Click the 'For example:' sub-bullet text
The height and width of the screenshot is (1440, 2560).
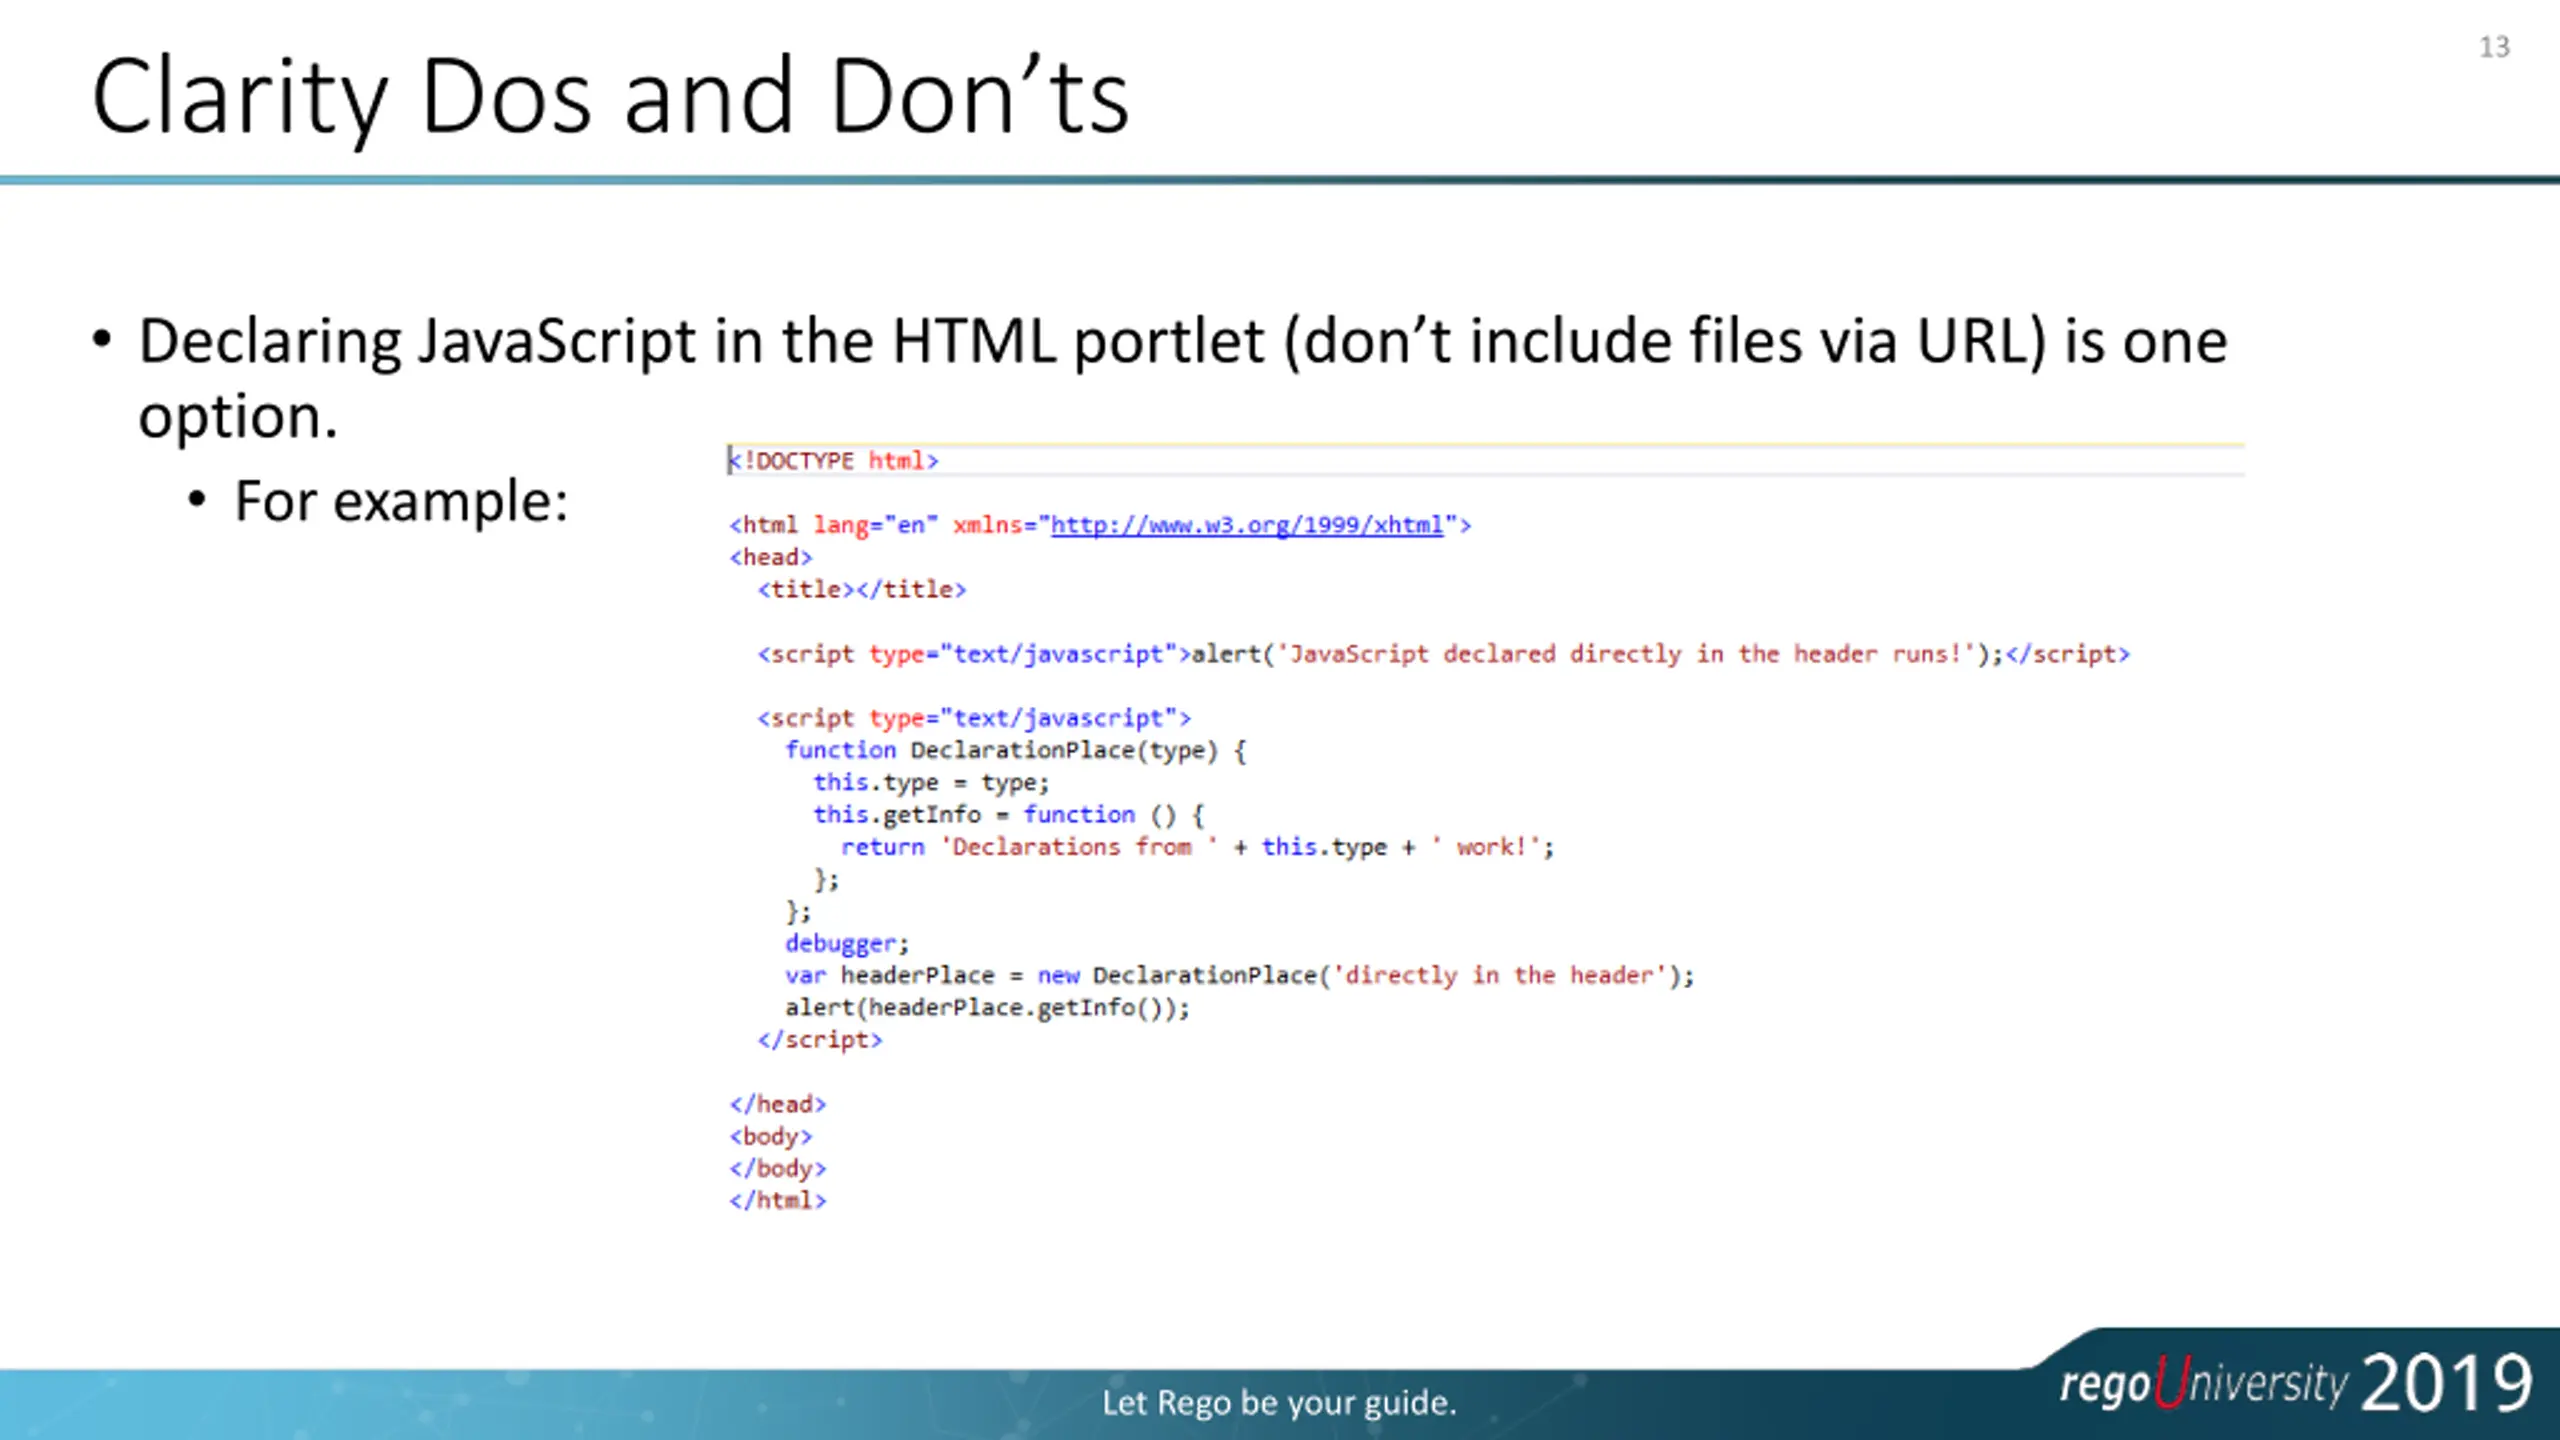point(401,501)
